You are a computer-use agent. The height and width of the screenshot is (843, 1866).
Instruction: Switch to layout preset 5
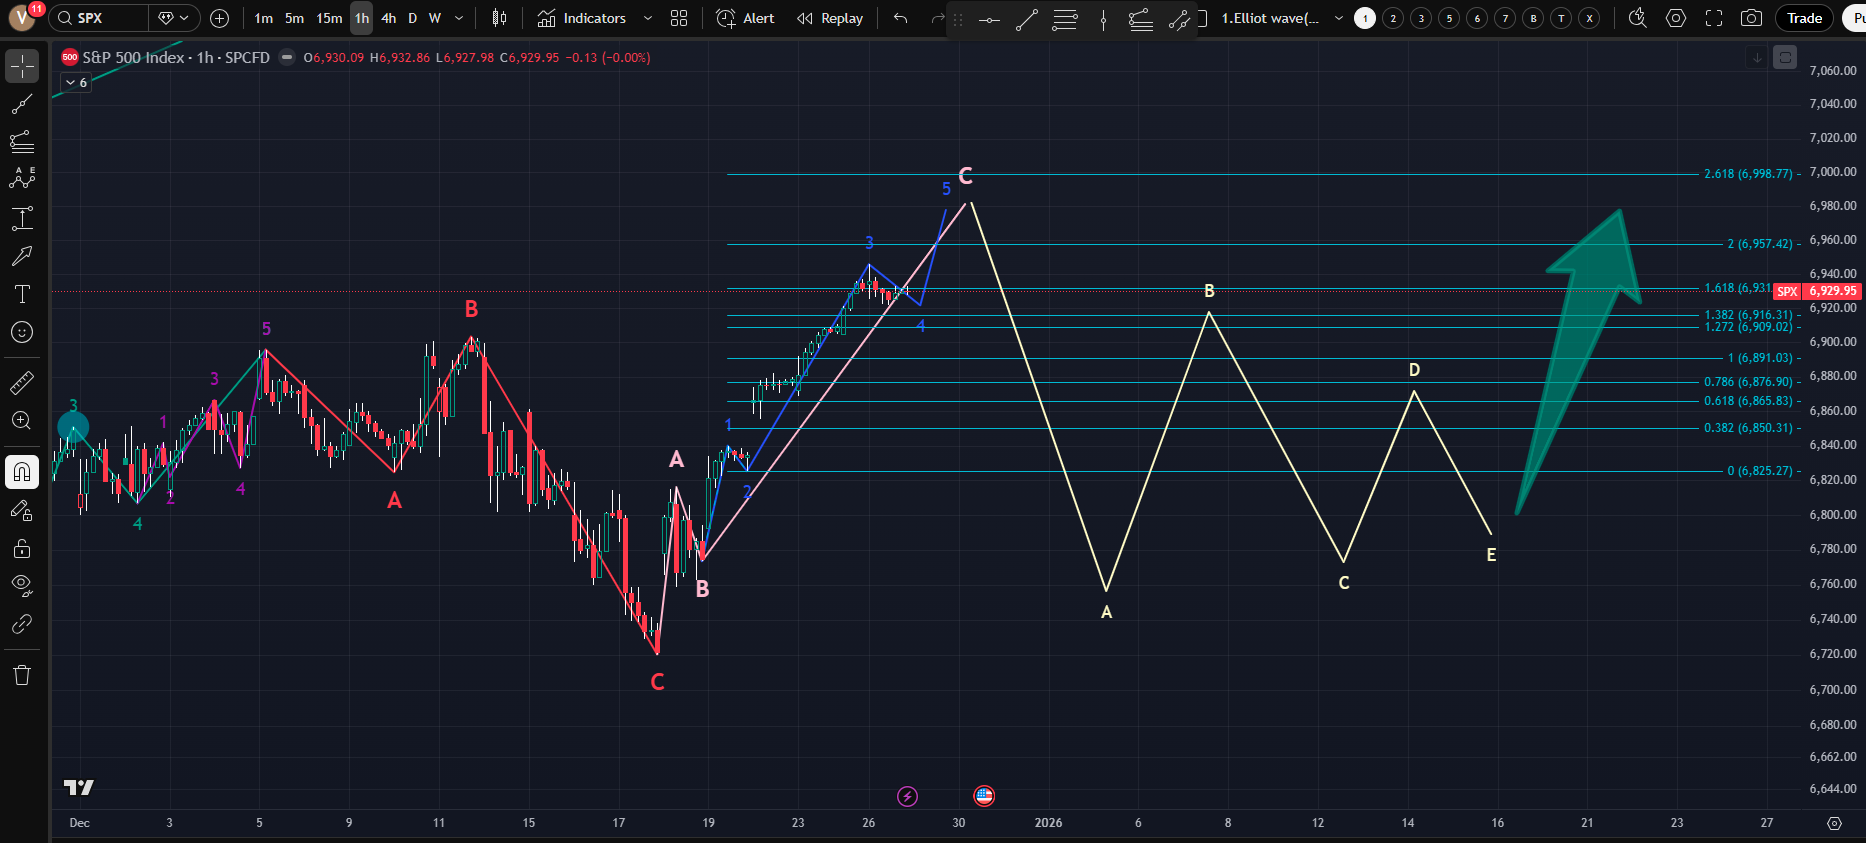pos(1449,18)
